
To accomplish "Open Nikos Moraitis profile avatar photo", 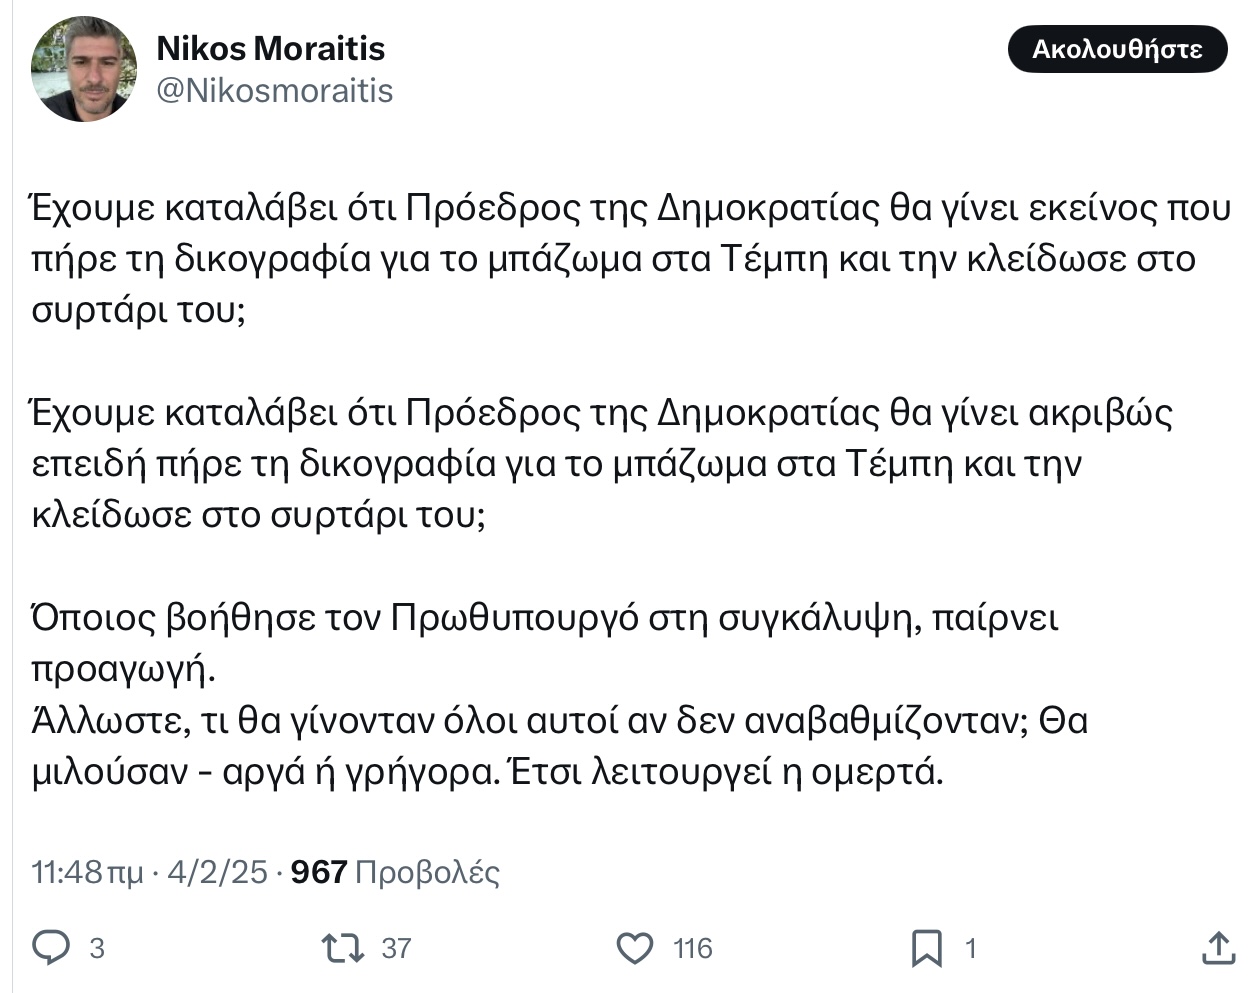I will point(84,69).
